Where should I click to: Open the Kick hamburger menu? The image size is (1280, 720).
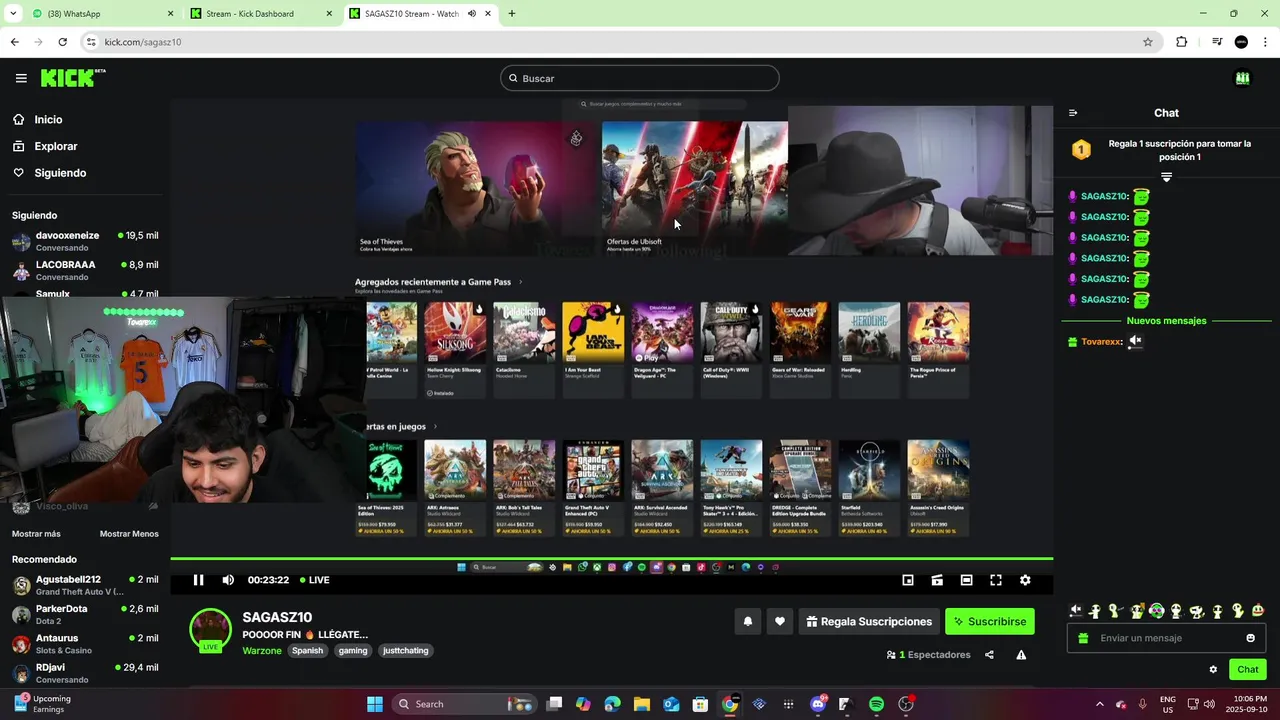(21, 78)
